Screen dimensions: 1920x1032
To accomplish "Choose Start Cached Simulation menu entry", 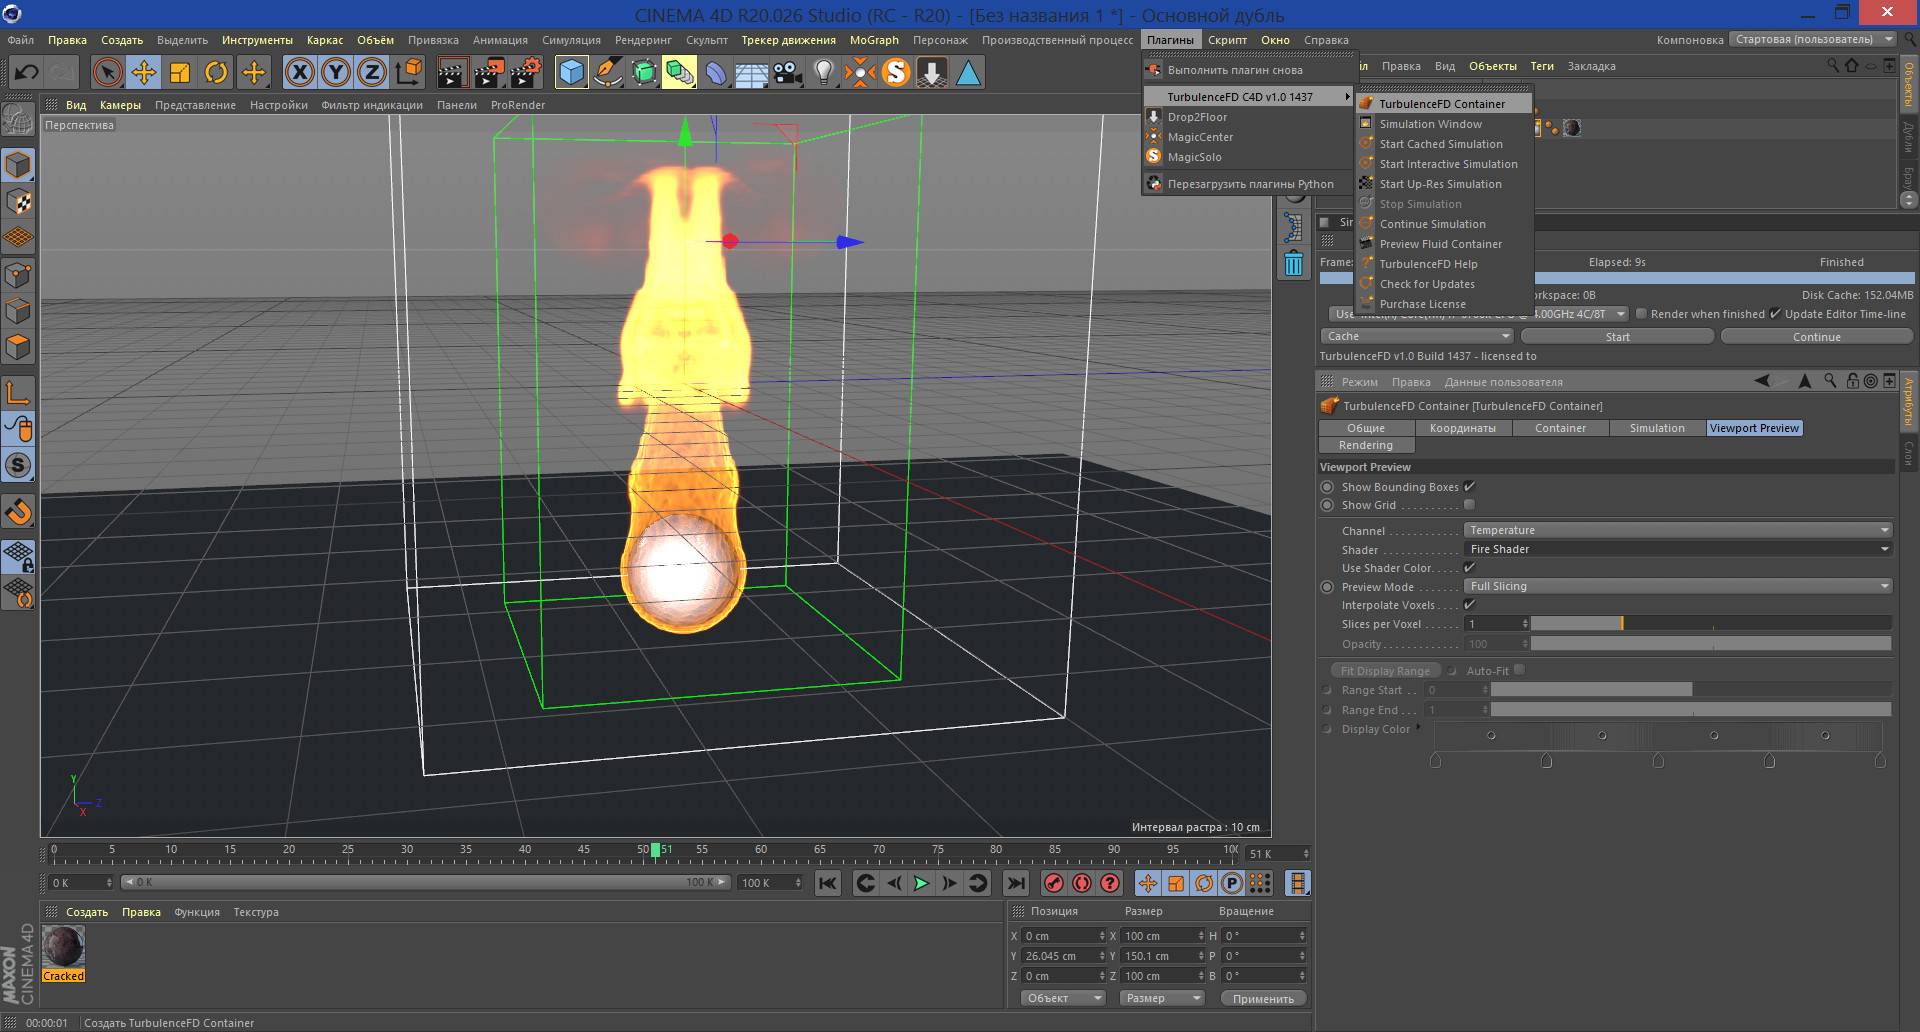I will click(x=1441, y=144).
